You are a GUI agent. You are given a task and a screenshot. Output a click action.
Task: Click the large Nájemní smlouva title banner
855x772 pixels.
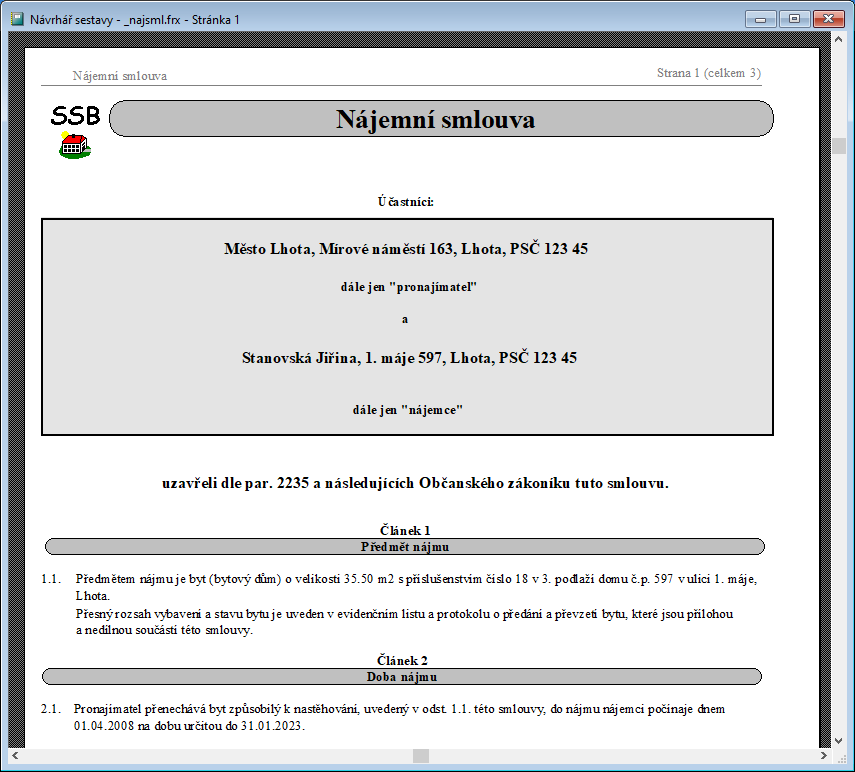point(440,119)
